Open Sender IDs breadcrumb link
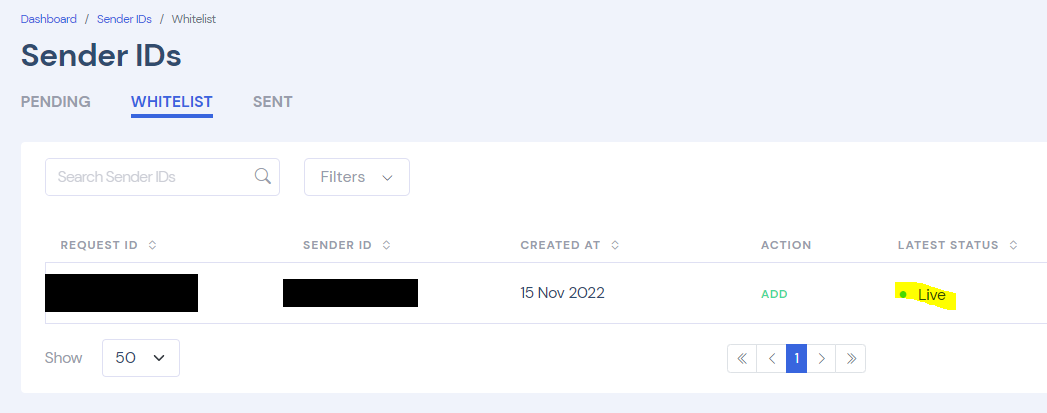This screenshot has height=413, width=1047. coord(124,19)
